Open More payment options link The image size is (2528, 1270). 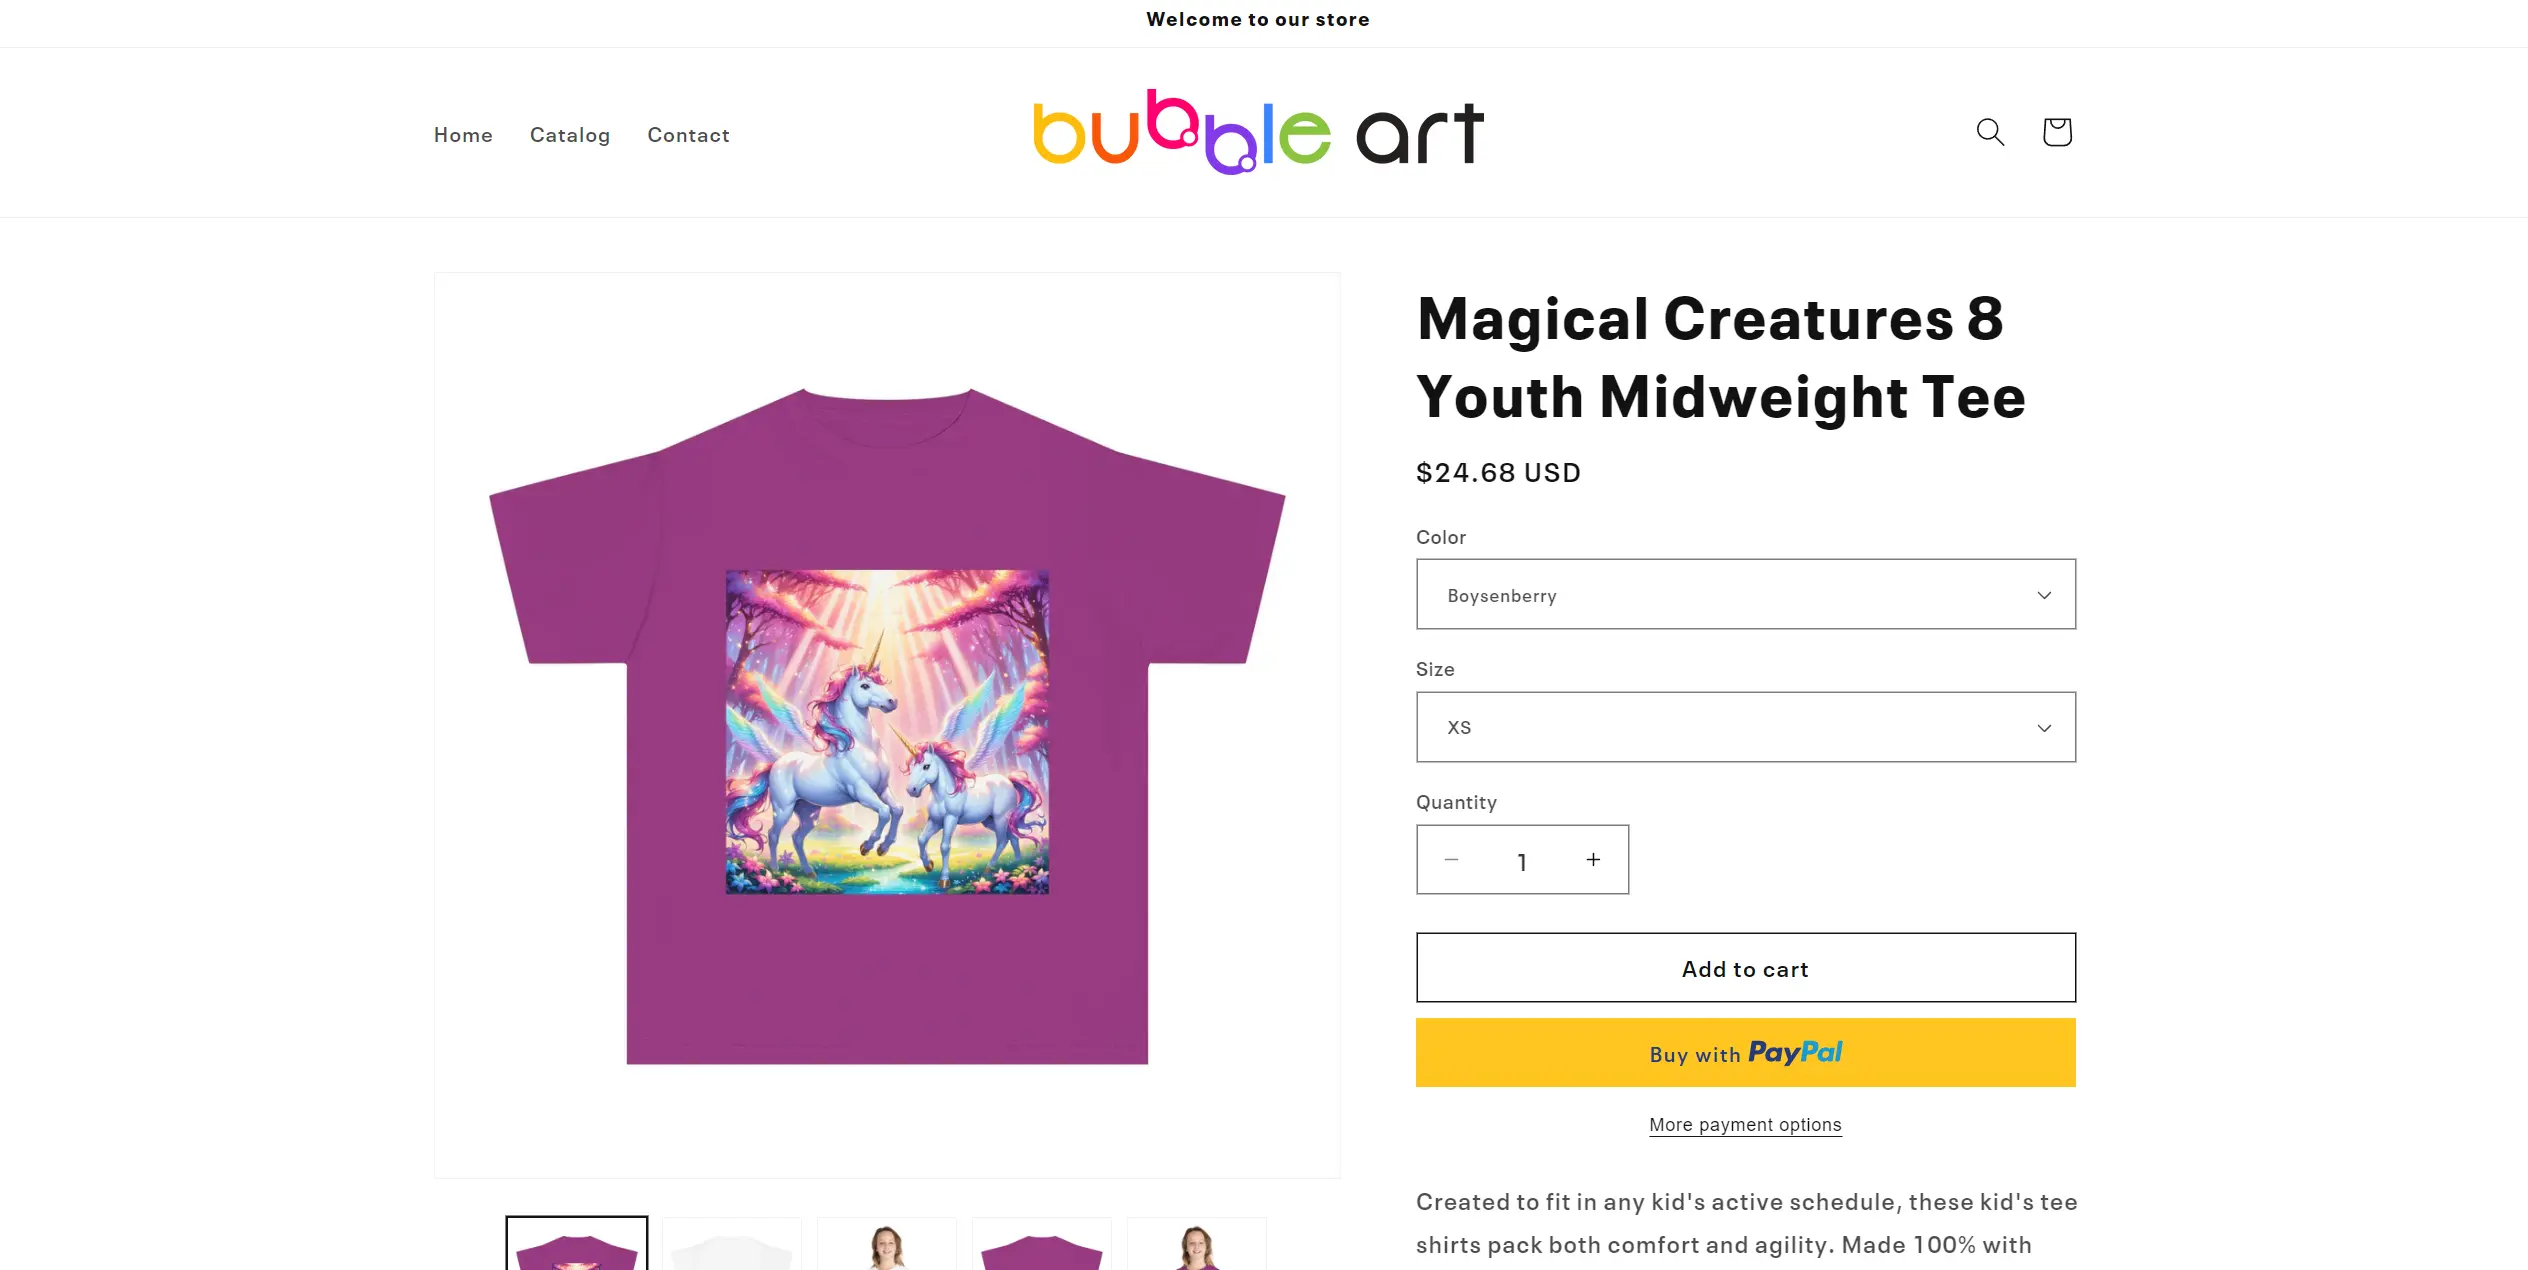(x=1745, y=1125)
